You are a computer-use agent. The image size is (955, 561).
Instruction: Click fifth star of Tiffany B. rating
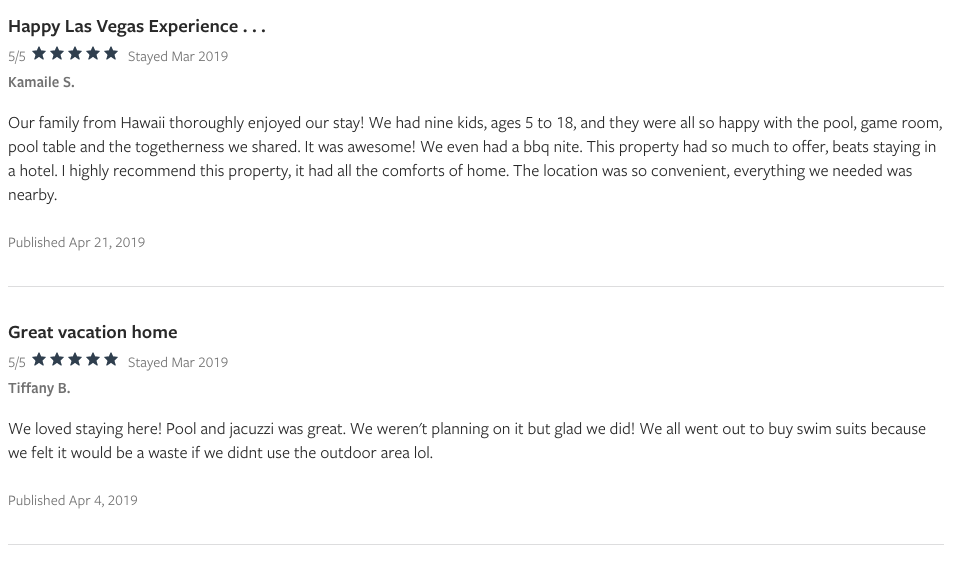(111, 359)
